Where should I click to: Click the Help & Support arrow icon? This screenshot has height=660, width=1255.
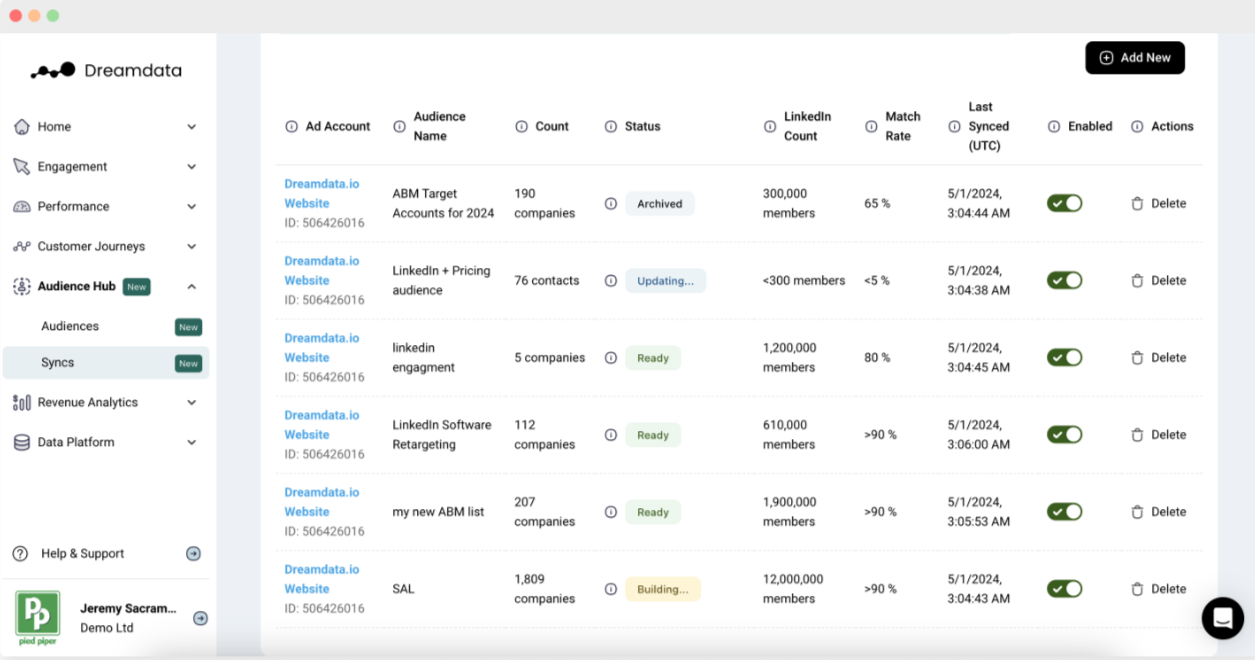pos(194,554)
